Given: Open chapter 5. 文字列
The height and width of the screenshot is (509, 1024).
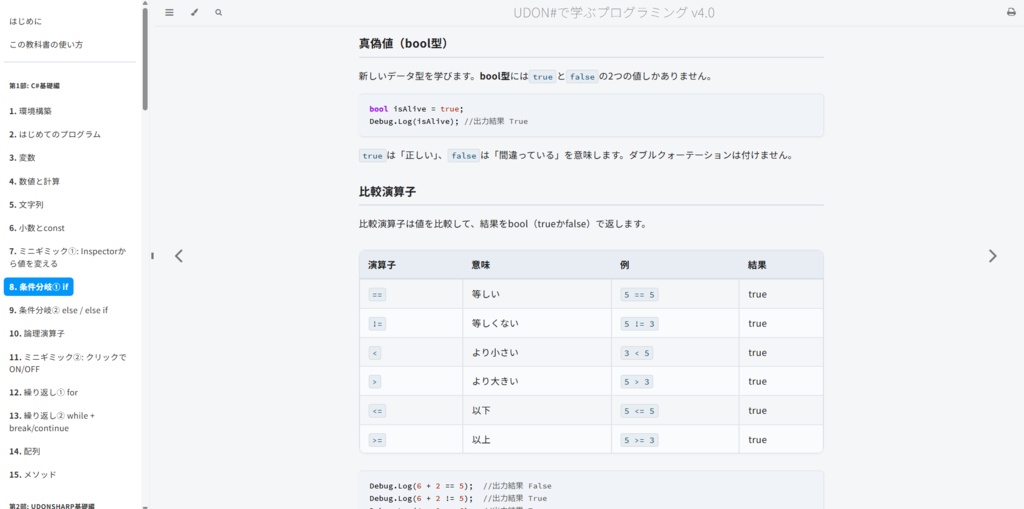Looking at the screenshot, I should tap(26, 205).
